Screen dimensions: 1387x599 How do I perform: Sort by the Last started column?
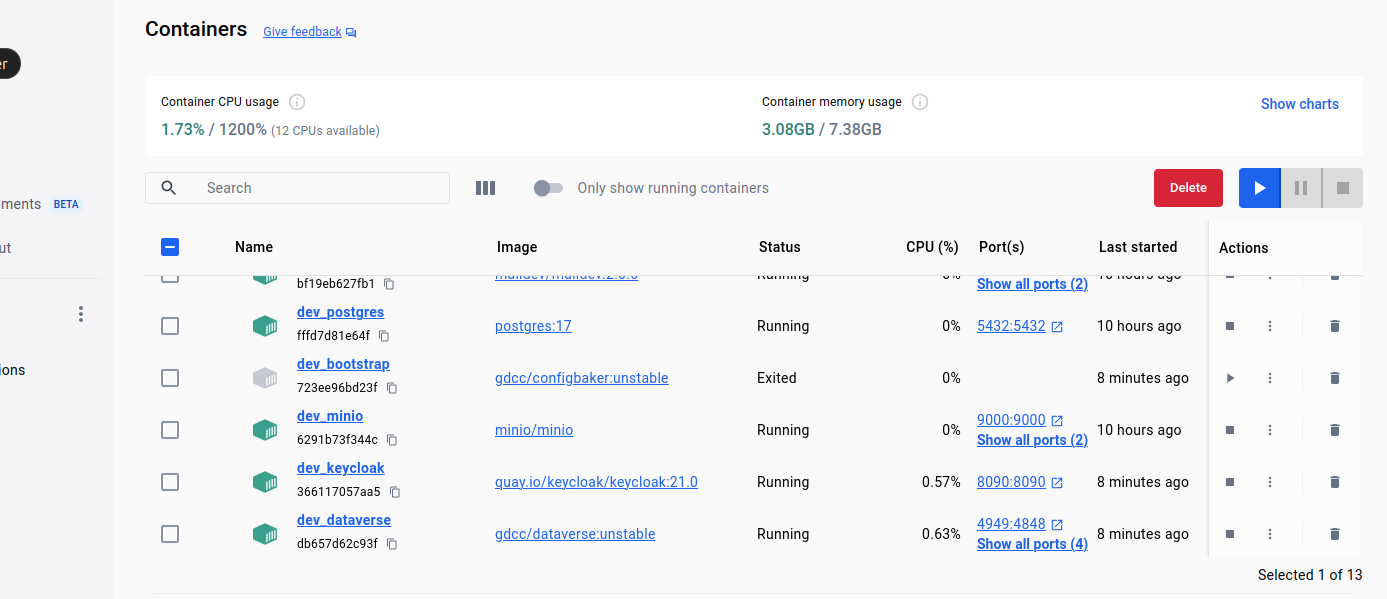(x=1137, y=247)
